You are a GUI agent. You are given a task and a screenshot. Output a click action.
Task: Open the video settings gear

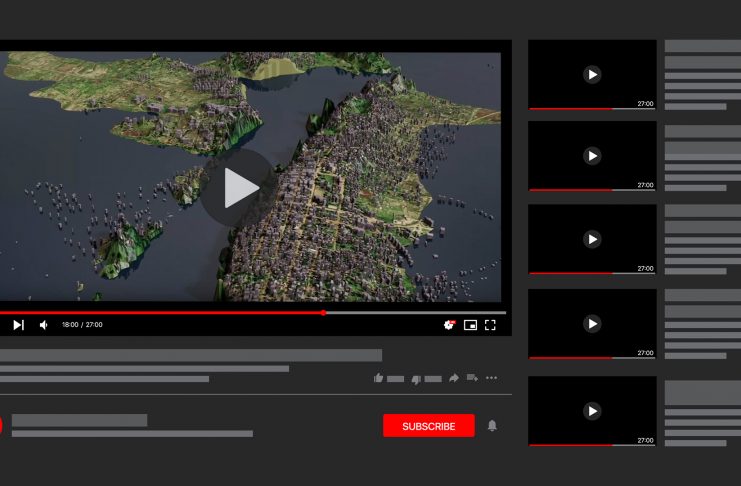tap(449, 325)
